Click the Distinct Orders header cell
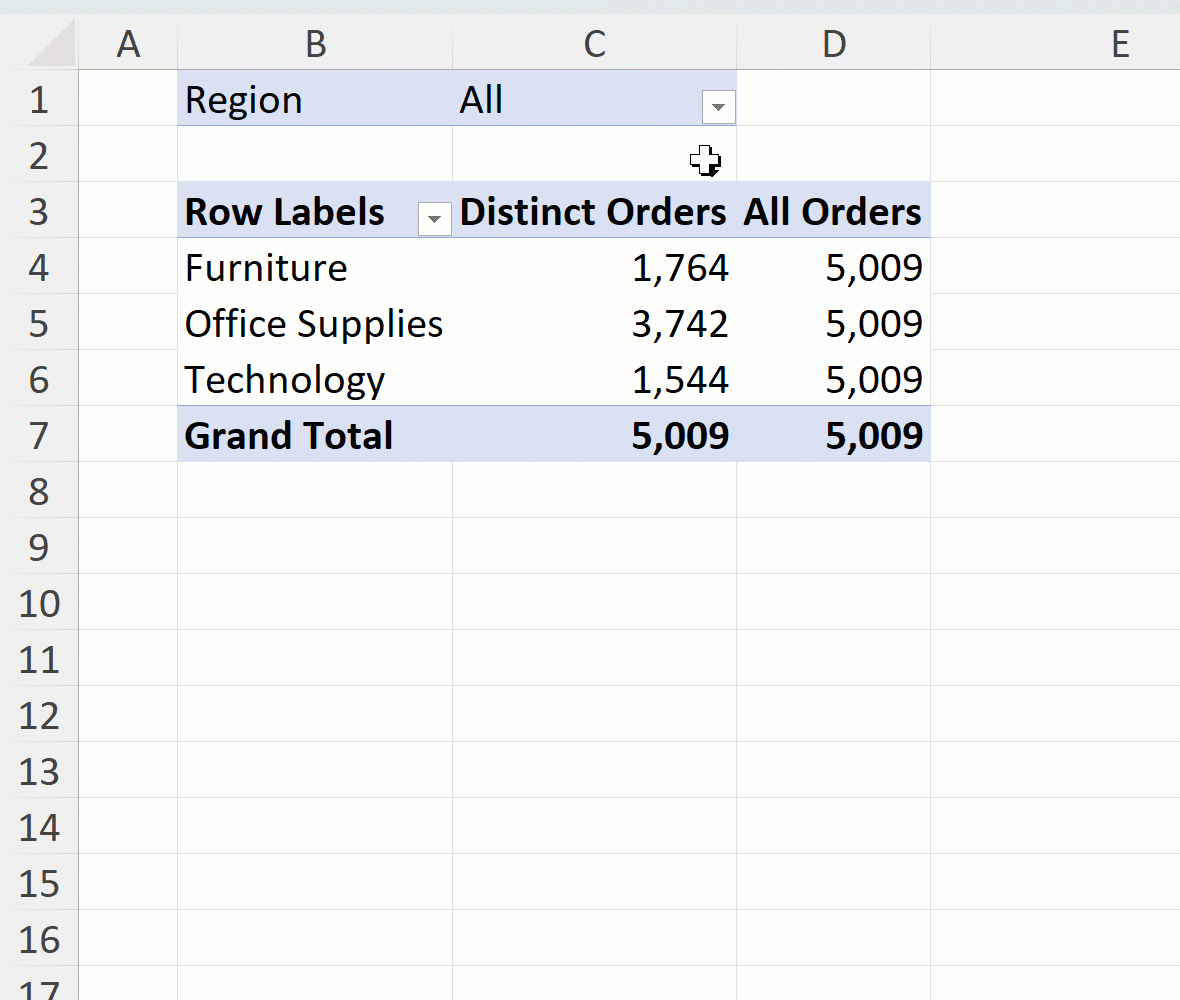The height and width of the screenshot is (1000, 1180). tap(593, 211)
